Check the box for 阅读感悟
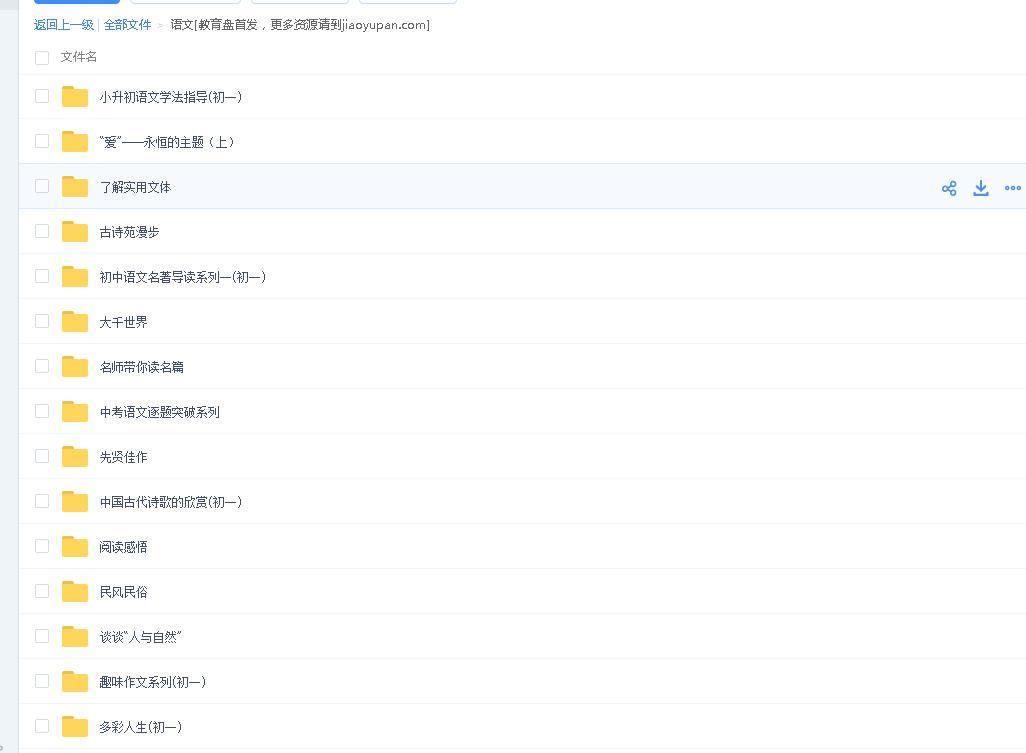 pos(42,546)
